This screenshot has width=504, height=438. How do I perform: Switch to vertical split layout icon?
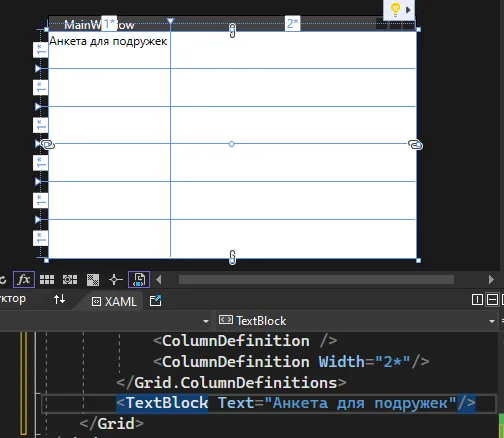point(477,300)
